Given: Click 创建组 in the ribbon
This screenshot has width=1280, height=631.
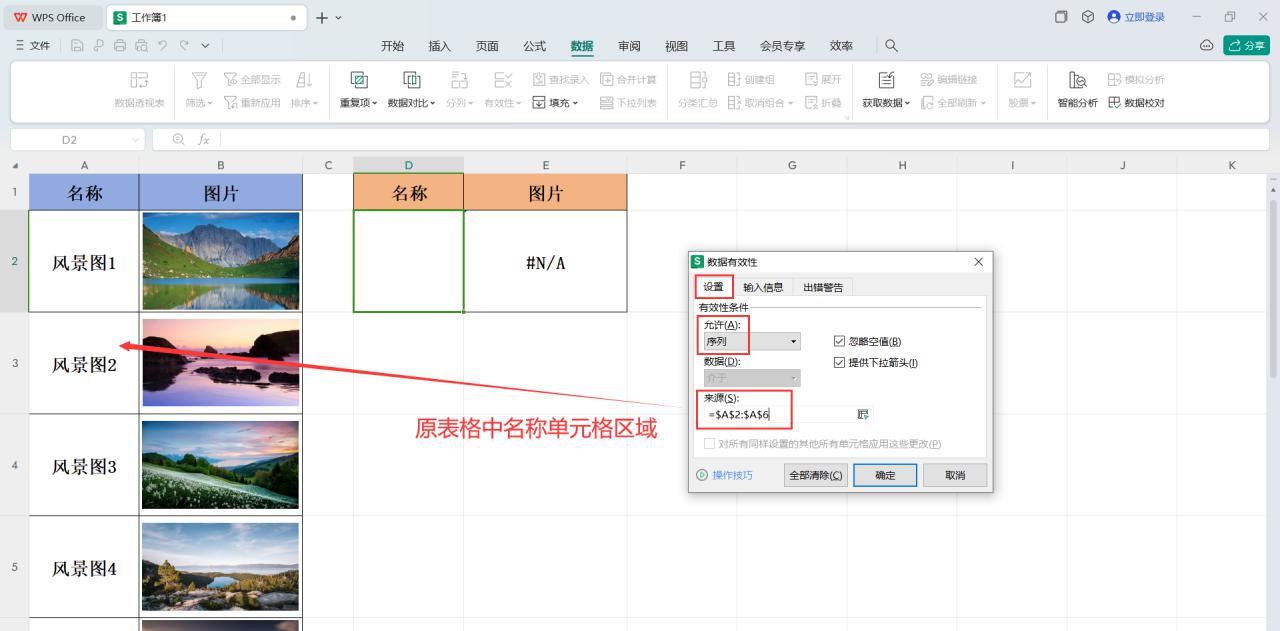Looking at the screenshot, I should pos(751,79).
